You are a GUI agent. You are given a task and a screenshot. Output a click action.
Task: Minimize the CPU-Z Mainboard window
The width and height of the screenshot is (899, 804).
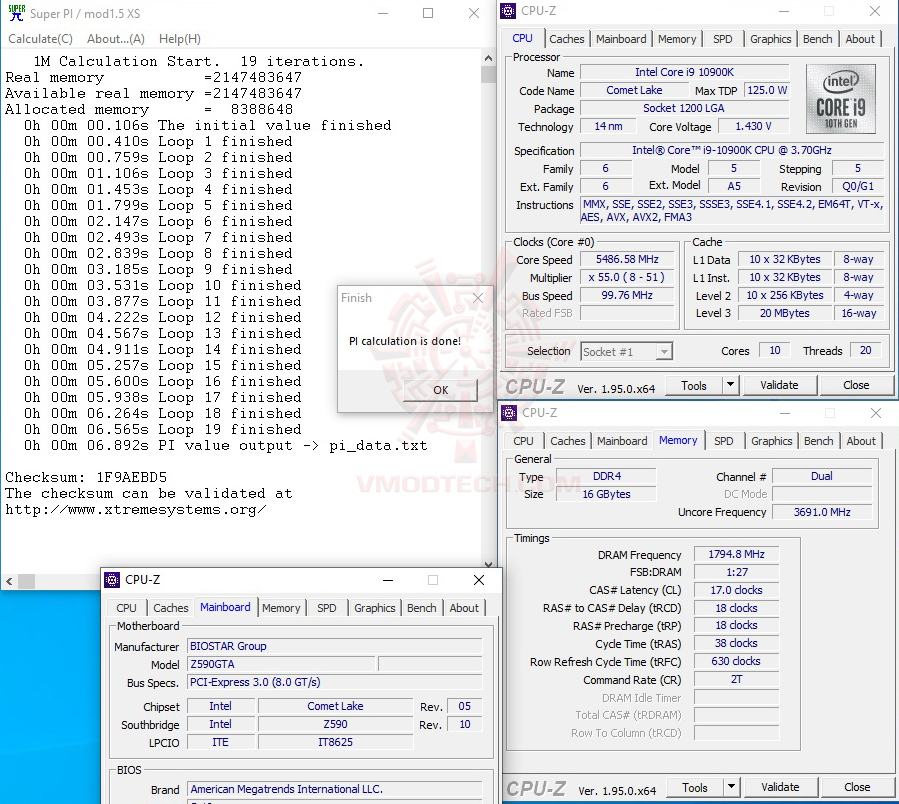click(388, 580)
